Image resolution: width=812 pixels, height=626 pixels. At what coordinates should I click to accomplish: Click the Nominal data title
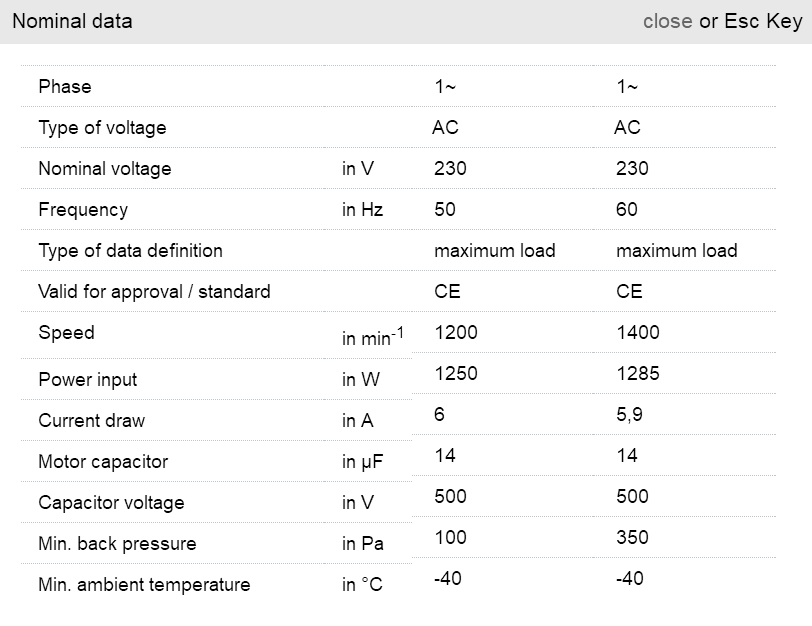(72, 21)
